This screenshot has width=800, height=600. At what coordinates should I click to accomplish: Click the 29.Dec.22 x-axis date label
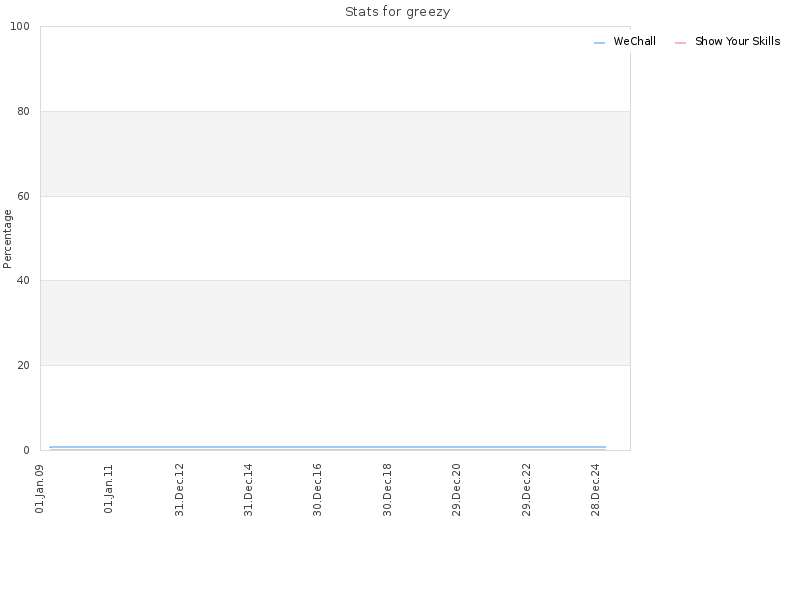527,489
